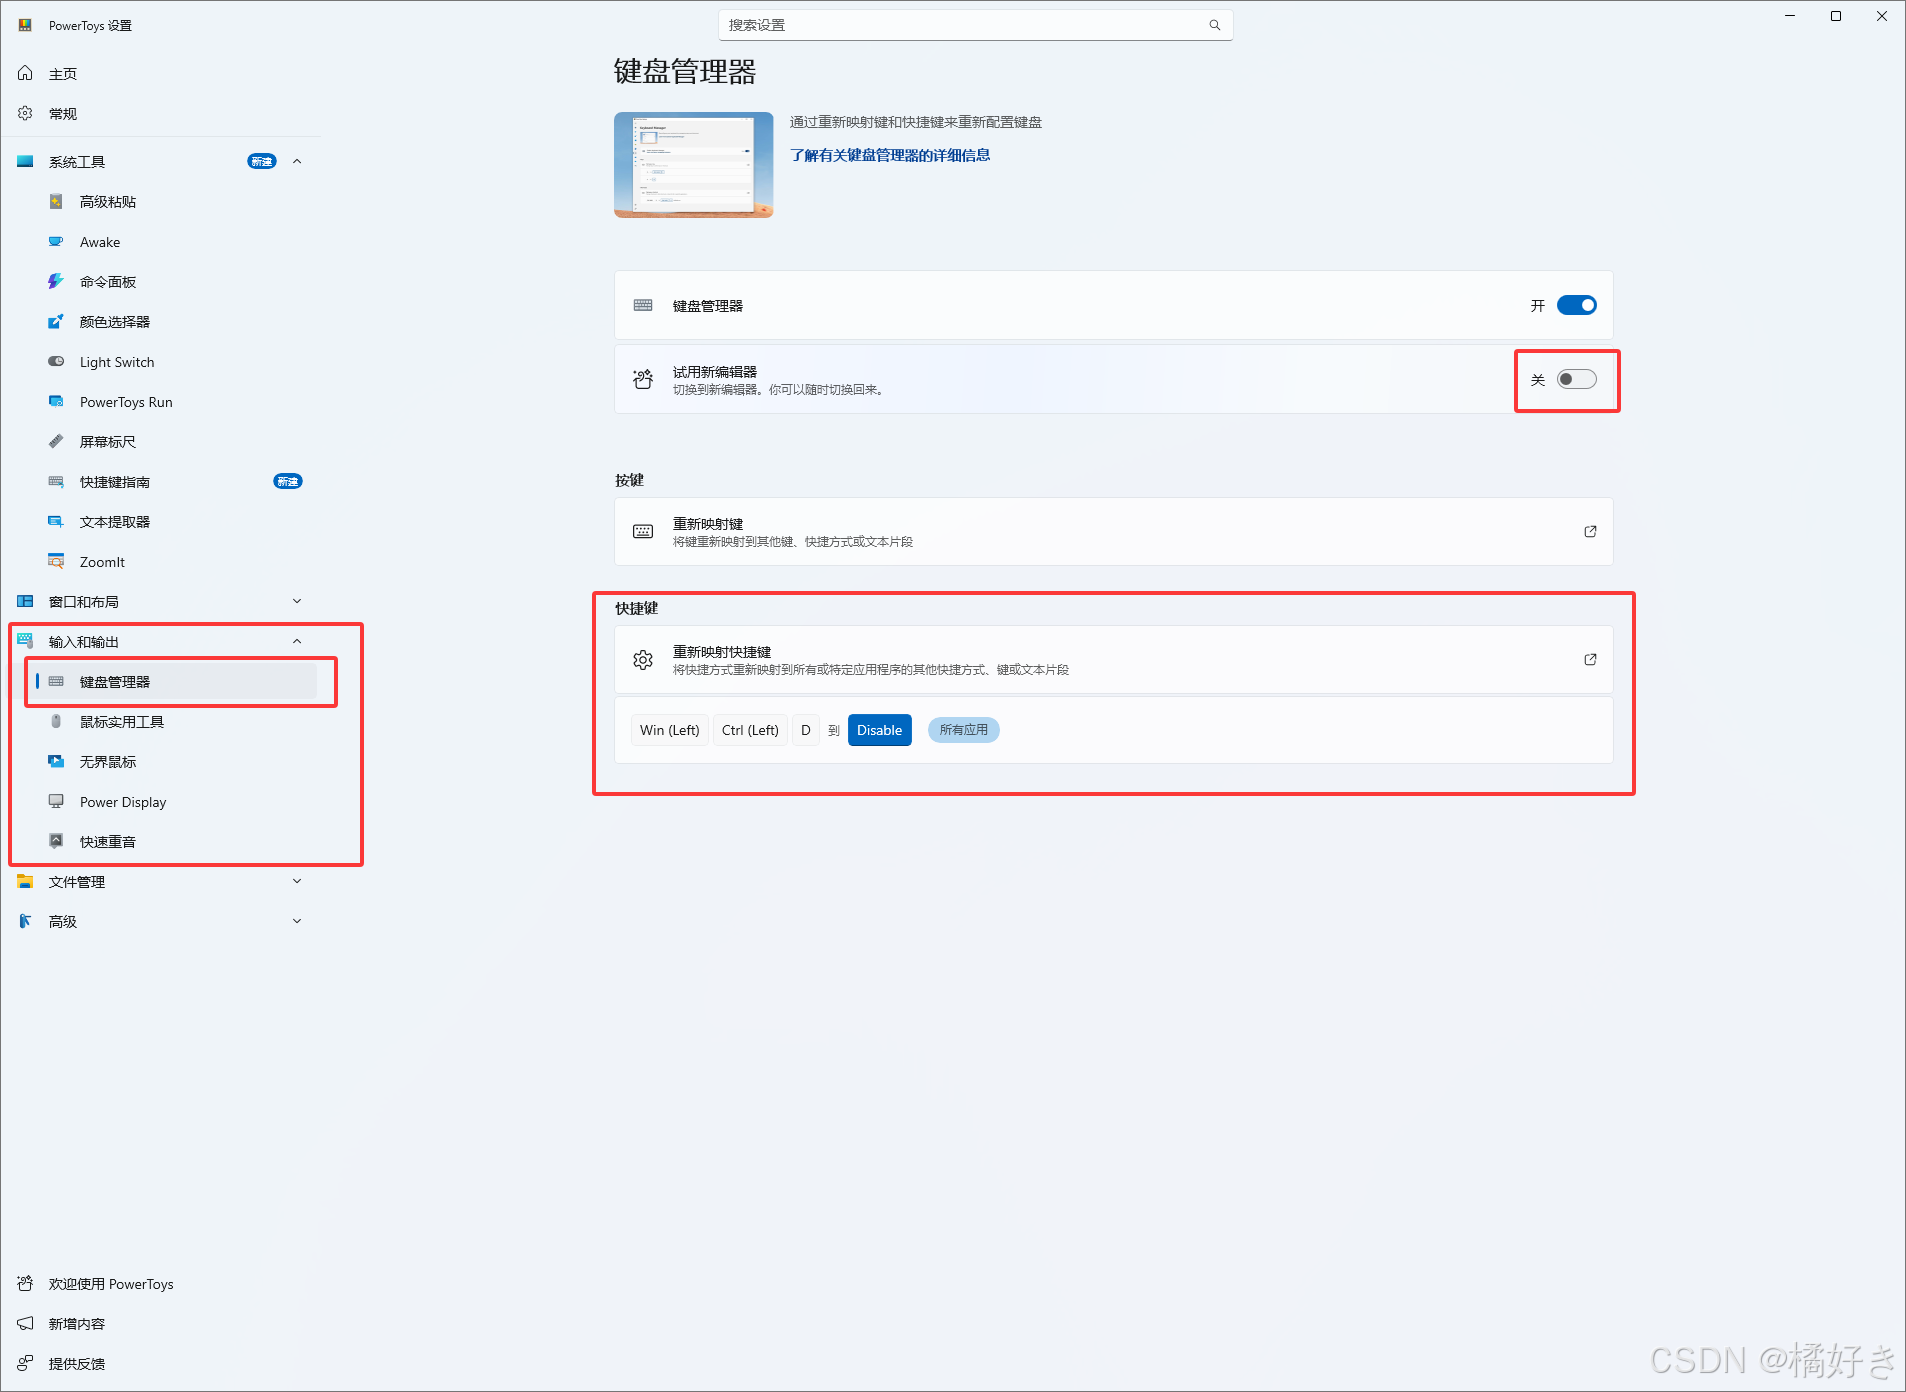
Task: Select the 鼠标实用工具 mouse icon
Action: tap(56, 721)
